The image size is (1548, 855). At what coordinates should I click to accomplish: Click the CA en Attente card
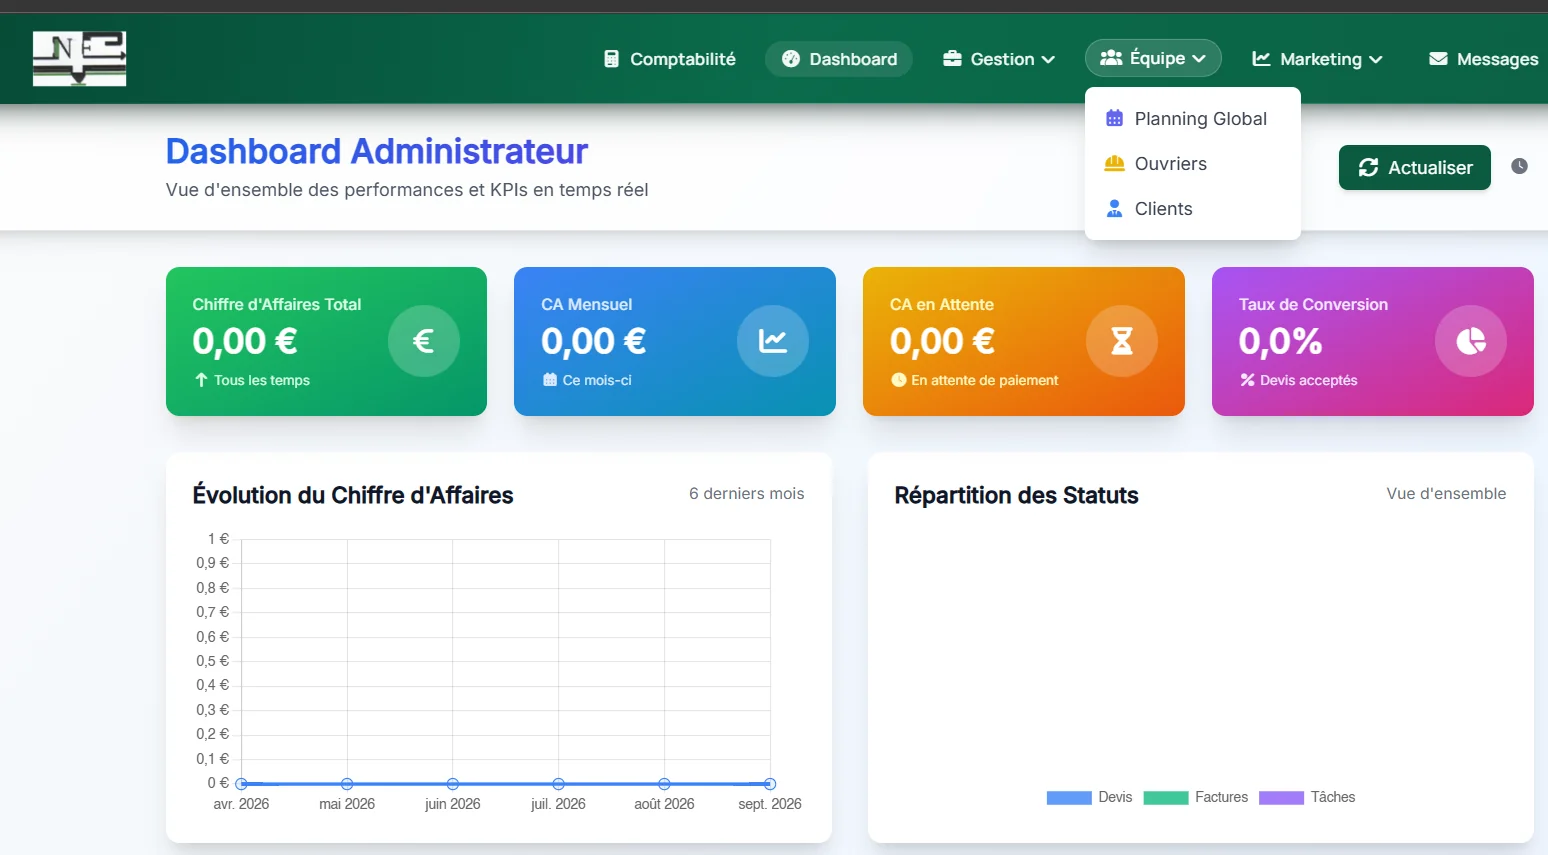[x=1024, y=341]
